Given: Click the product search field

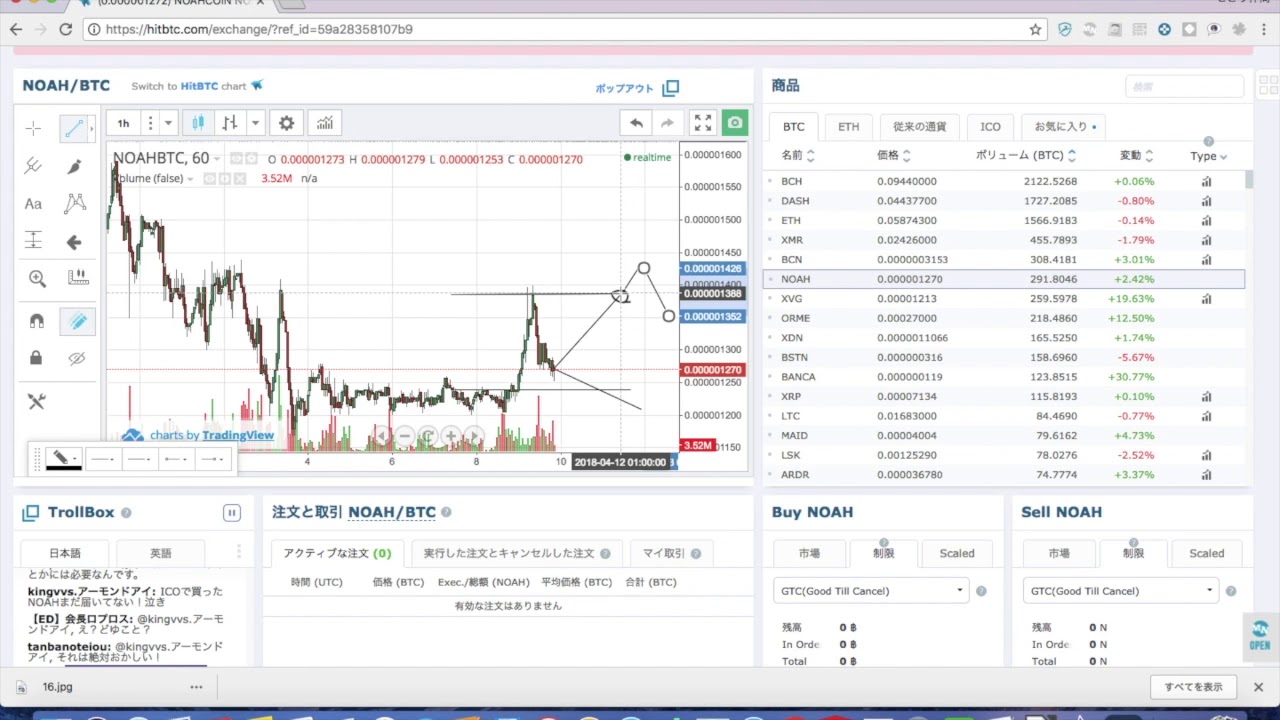Looking at the screenshot, I should (1184, 87).
